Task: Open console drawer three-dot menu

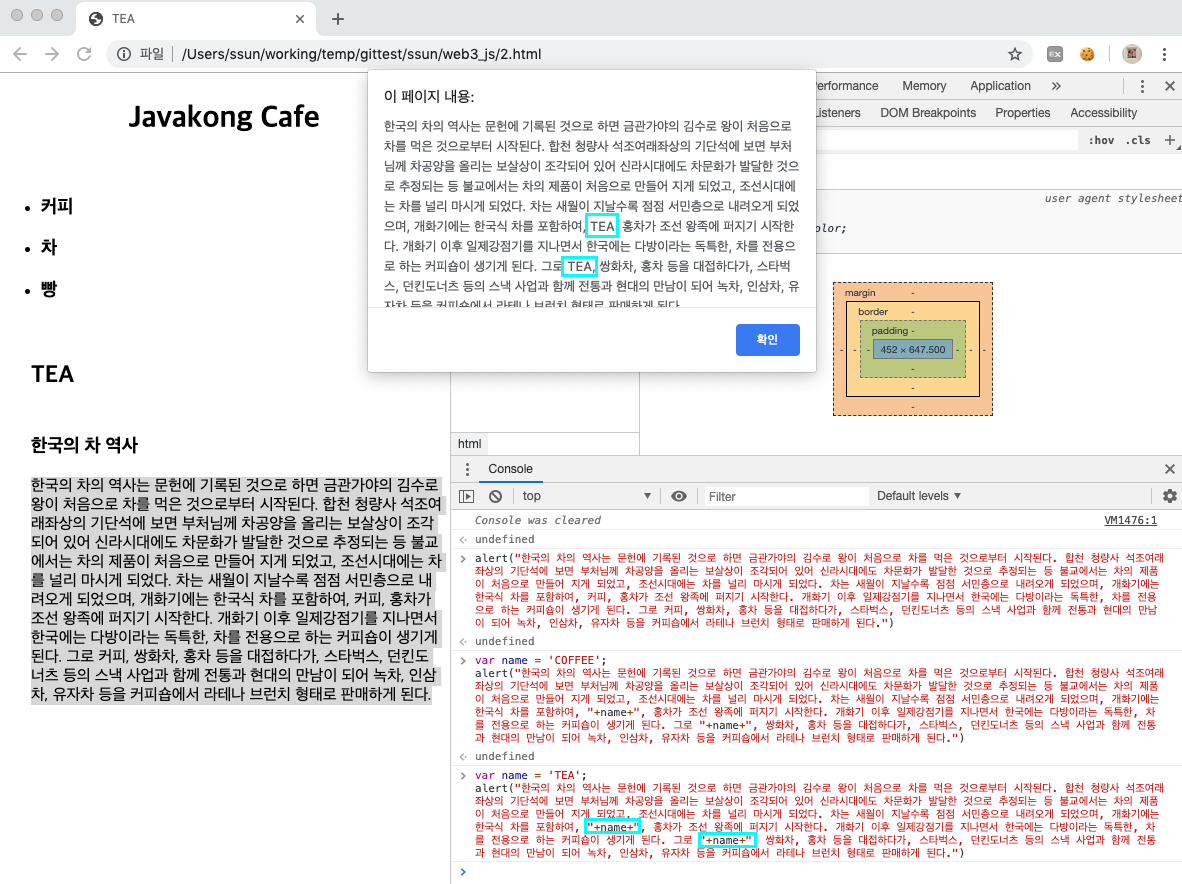Action: (x=467, y=469)
